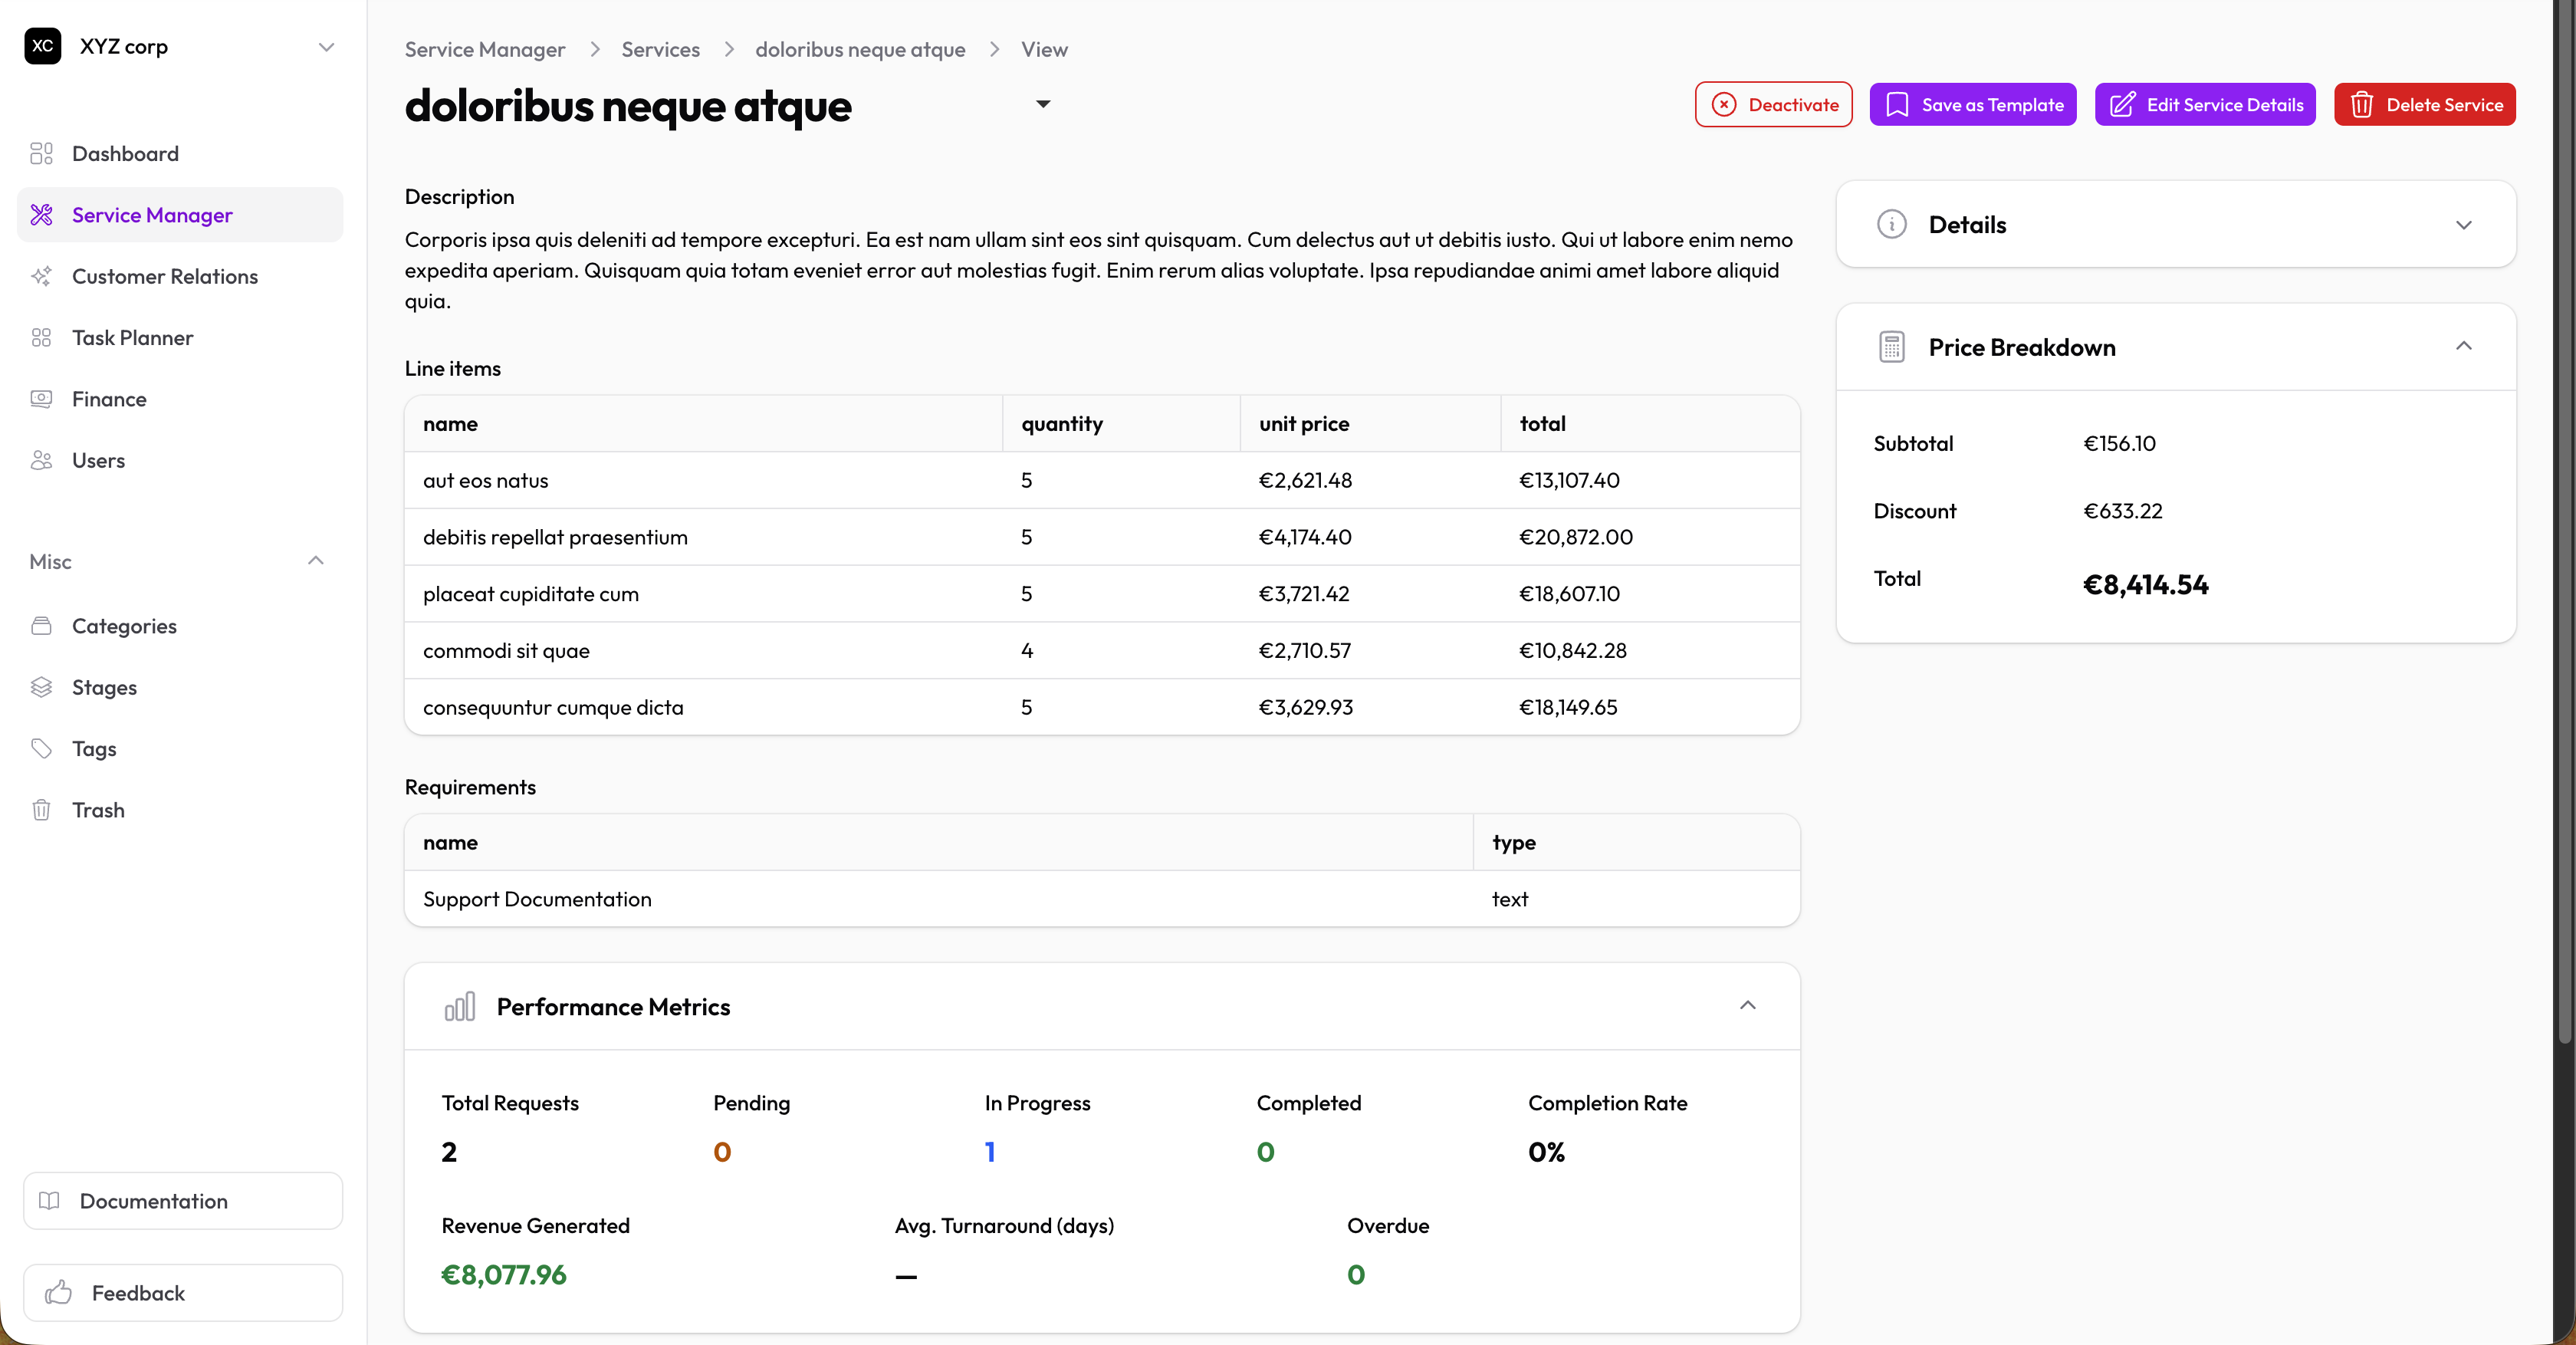The height and width of the screenshot is (1345, 2576).
Task: Click the Task Planner grid icon
Action: click(x=41, y=338)
